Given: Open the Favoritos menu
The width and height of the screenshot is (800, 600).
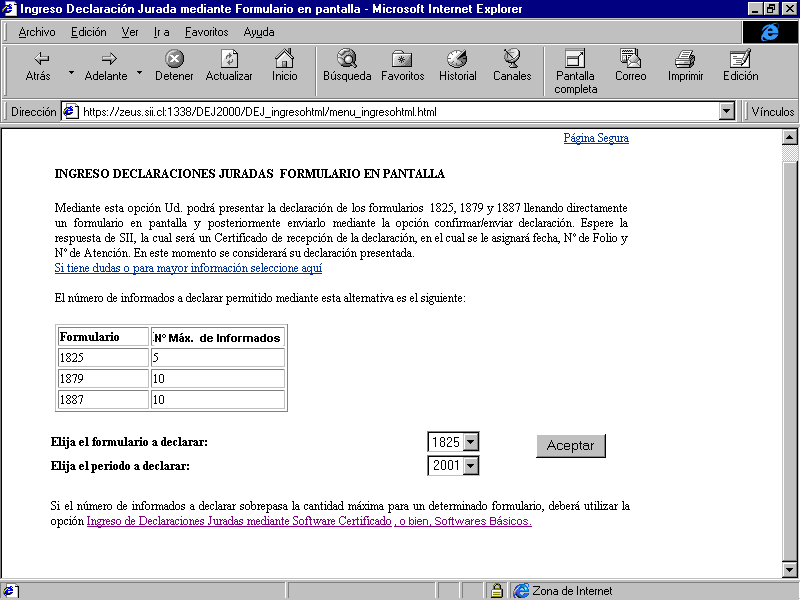Looking at the screenshot, I should pyautogui.click(x=206, y=32).
